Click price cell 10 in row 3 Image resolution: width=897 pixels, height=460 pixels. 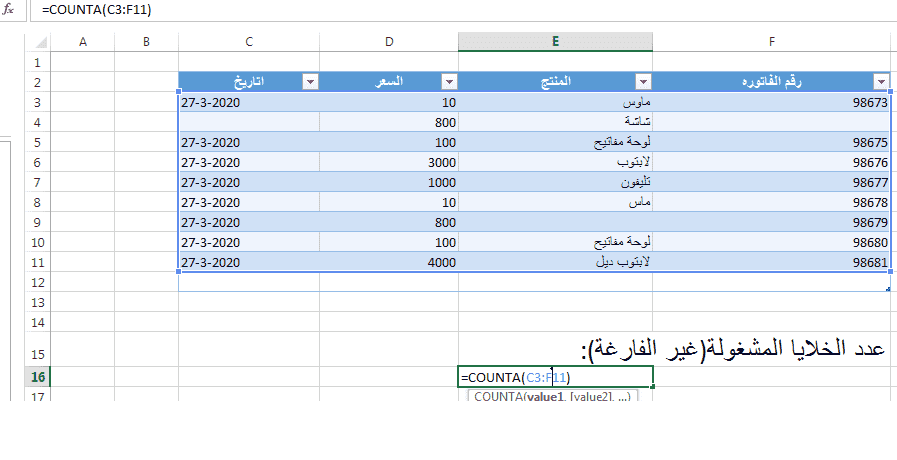point(389,103)
